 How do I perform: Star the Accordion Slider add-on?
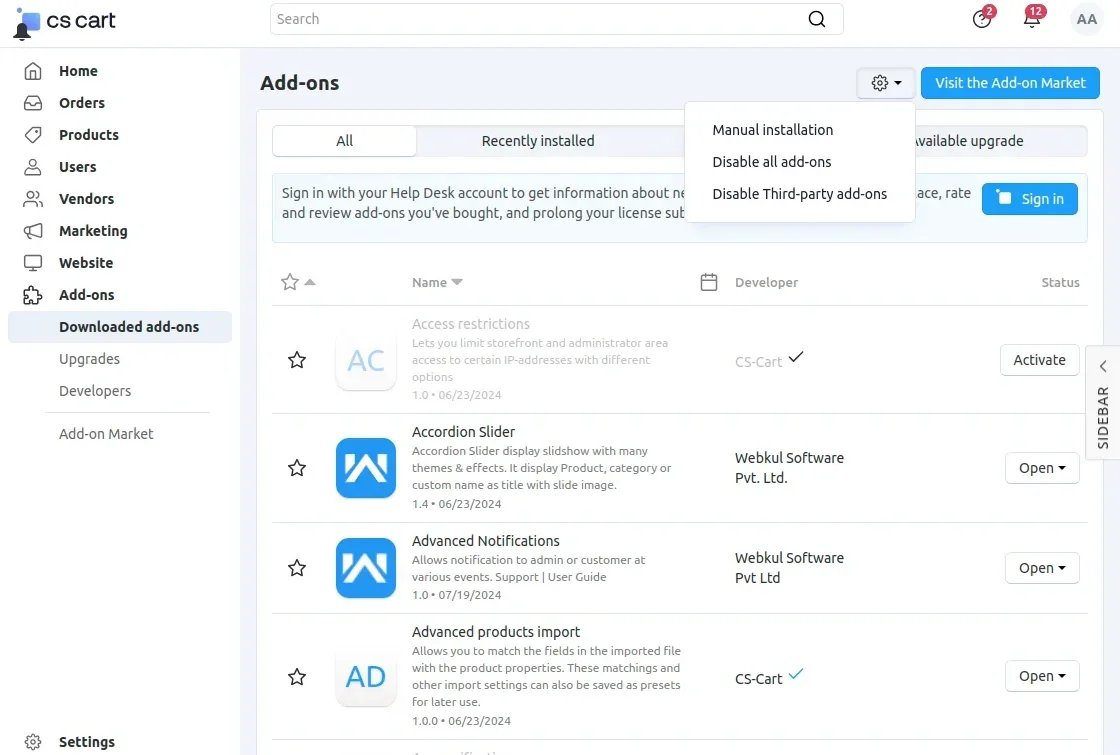coord(297,468)
